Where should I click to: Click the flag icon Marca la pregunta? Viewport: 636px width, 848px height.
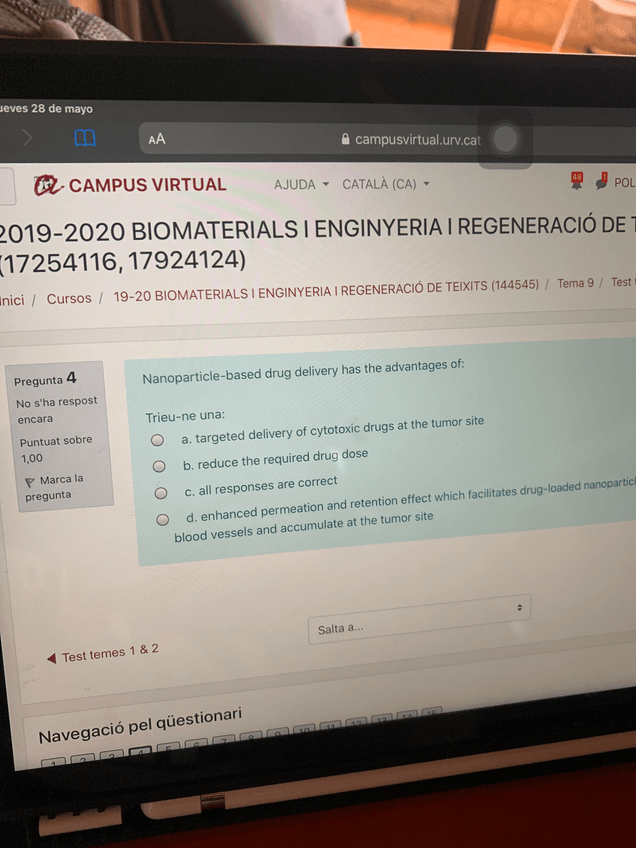(29, 482)
